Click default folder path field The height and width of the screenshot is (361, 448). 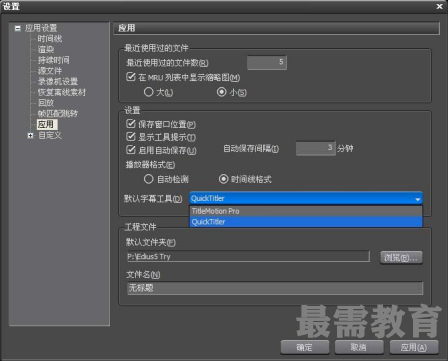pos(248,256)
